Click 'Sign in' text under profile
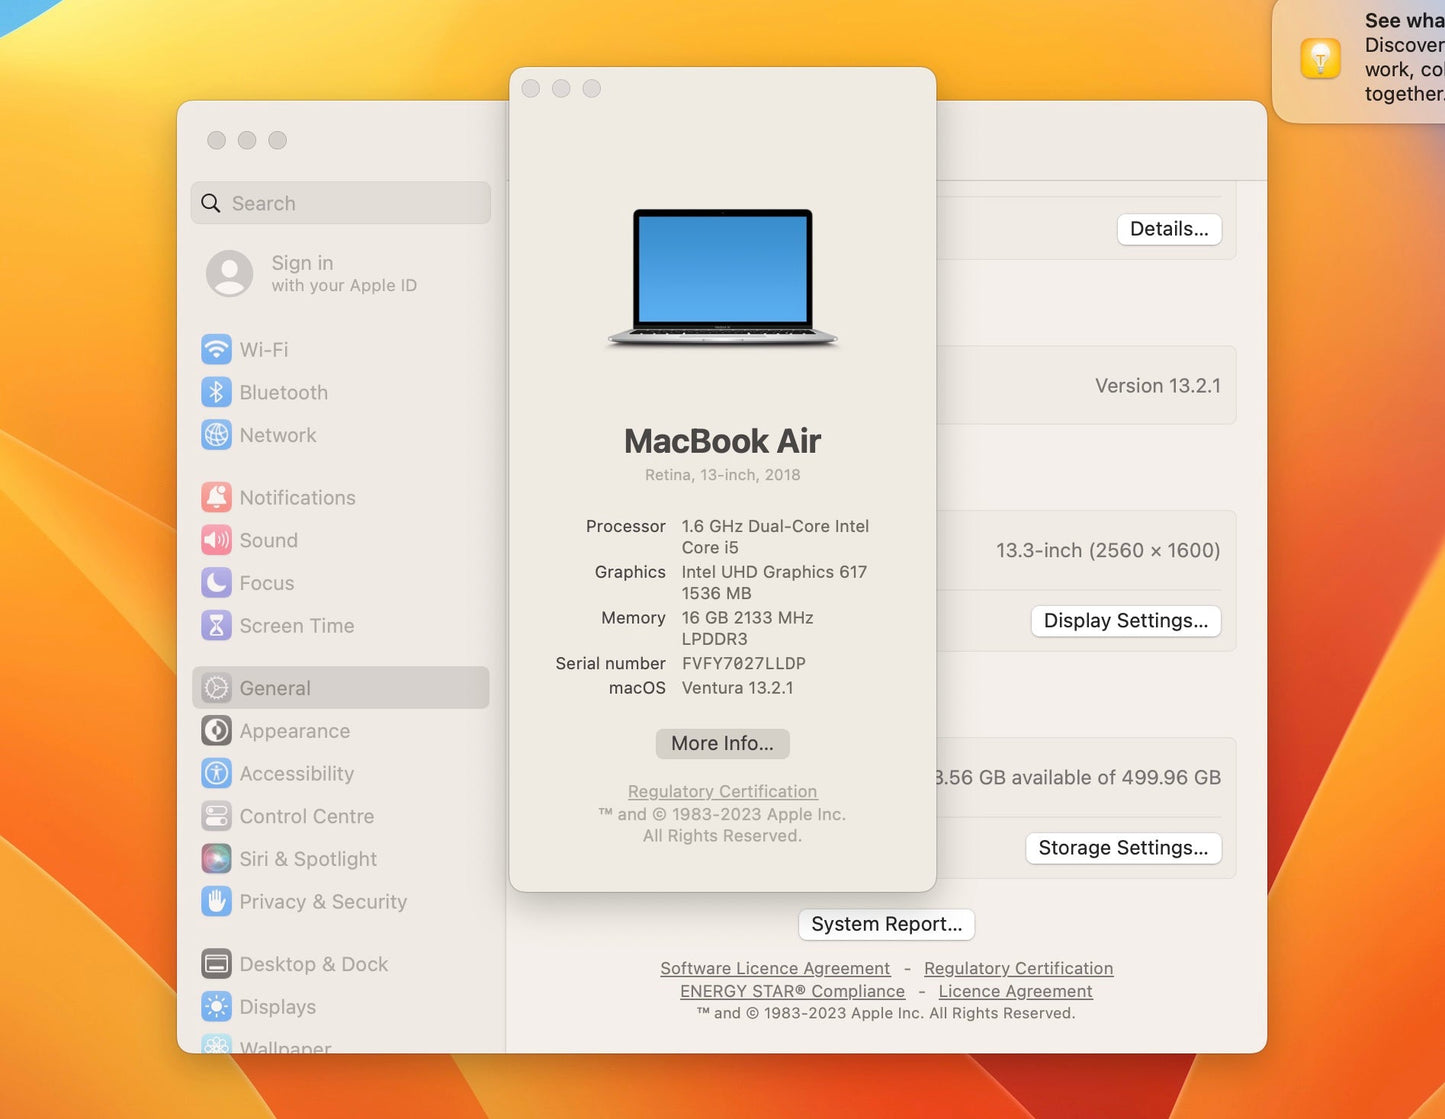 click(x=303, y=263)
